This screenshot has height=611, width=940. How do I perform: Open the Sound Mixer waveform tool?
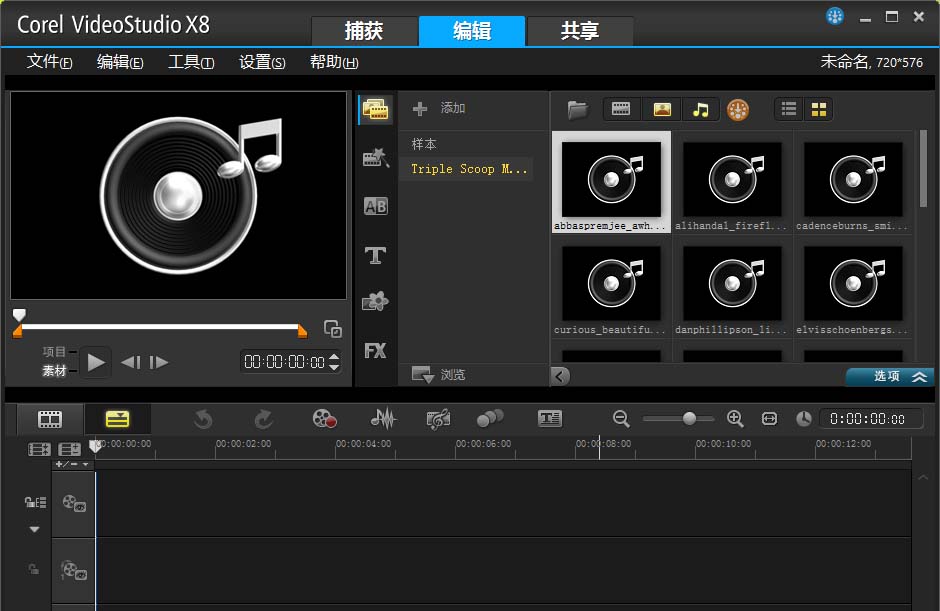click(x=383, y=419)
